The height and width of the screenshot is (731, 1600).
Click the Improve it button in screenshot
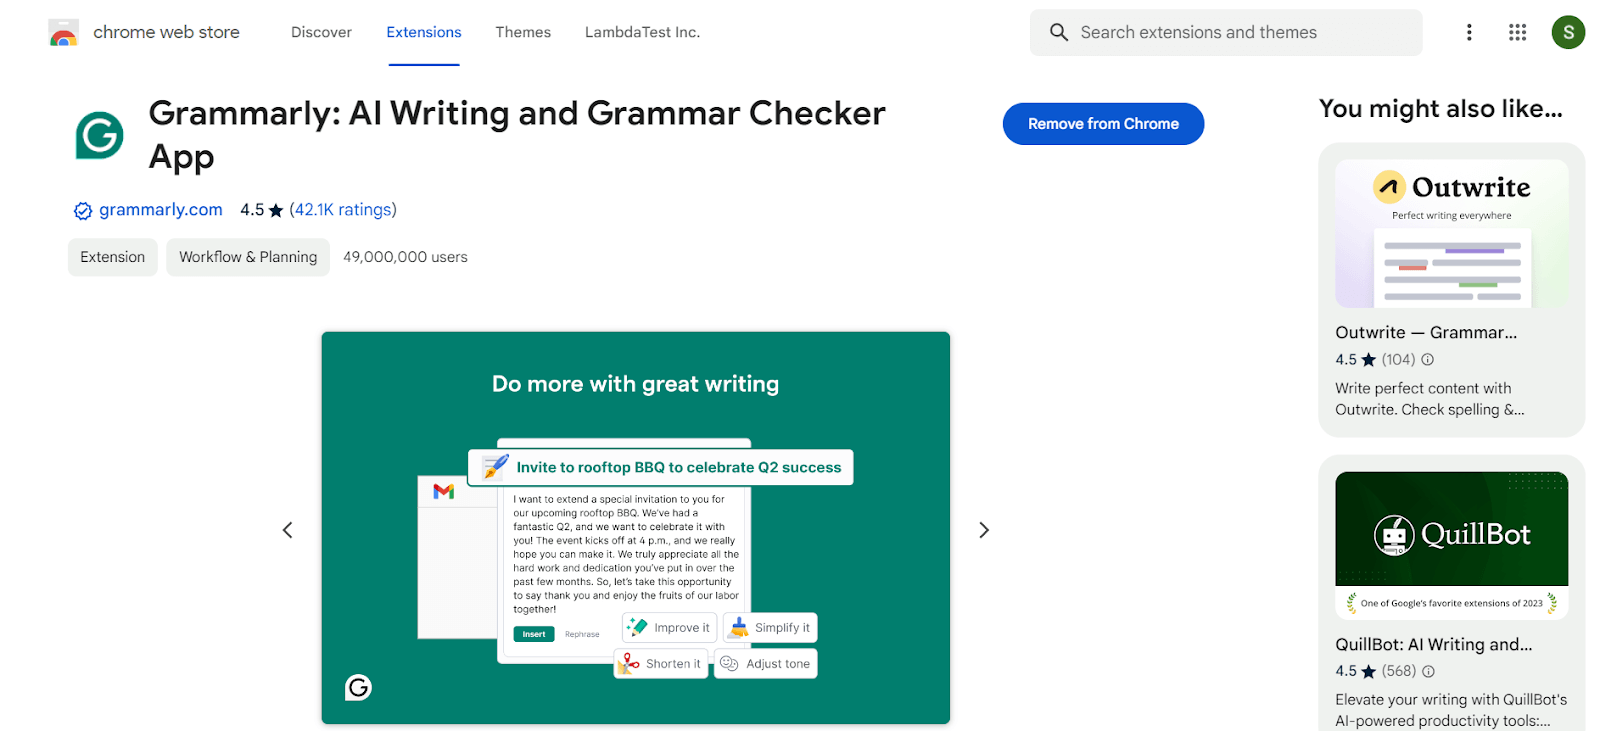(669, 628)
